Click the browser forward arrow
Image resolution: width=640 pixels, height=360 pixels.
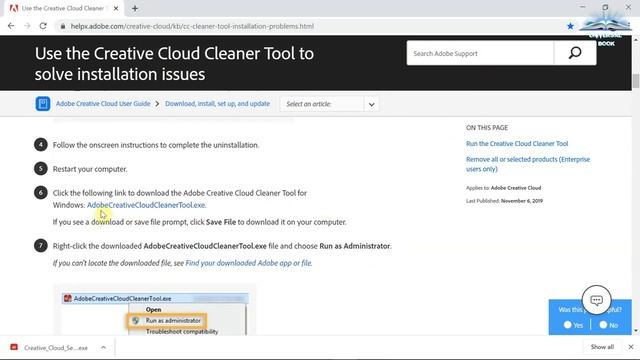[27, 26]
